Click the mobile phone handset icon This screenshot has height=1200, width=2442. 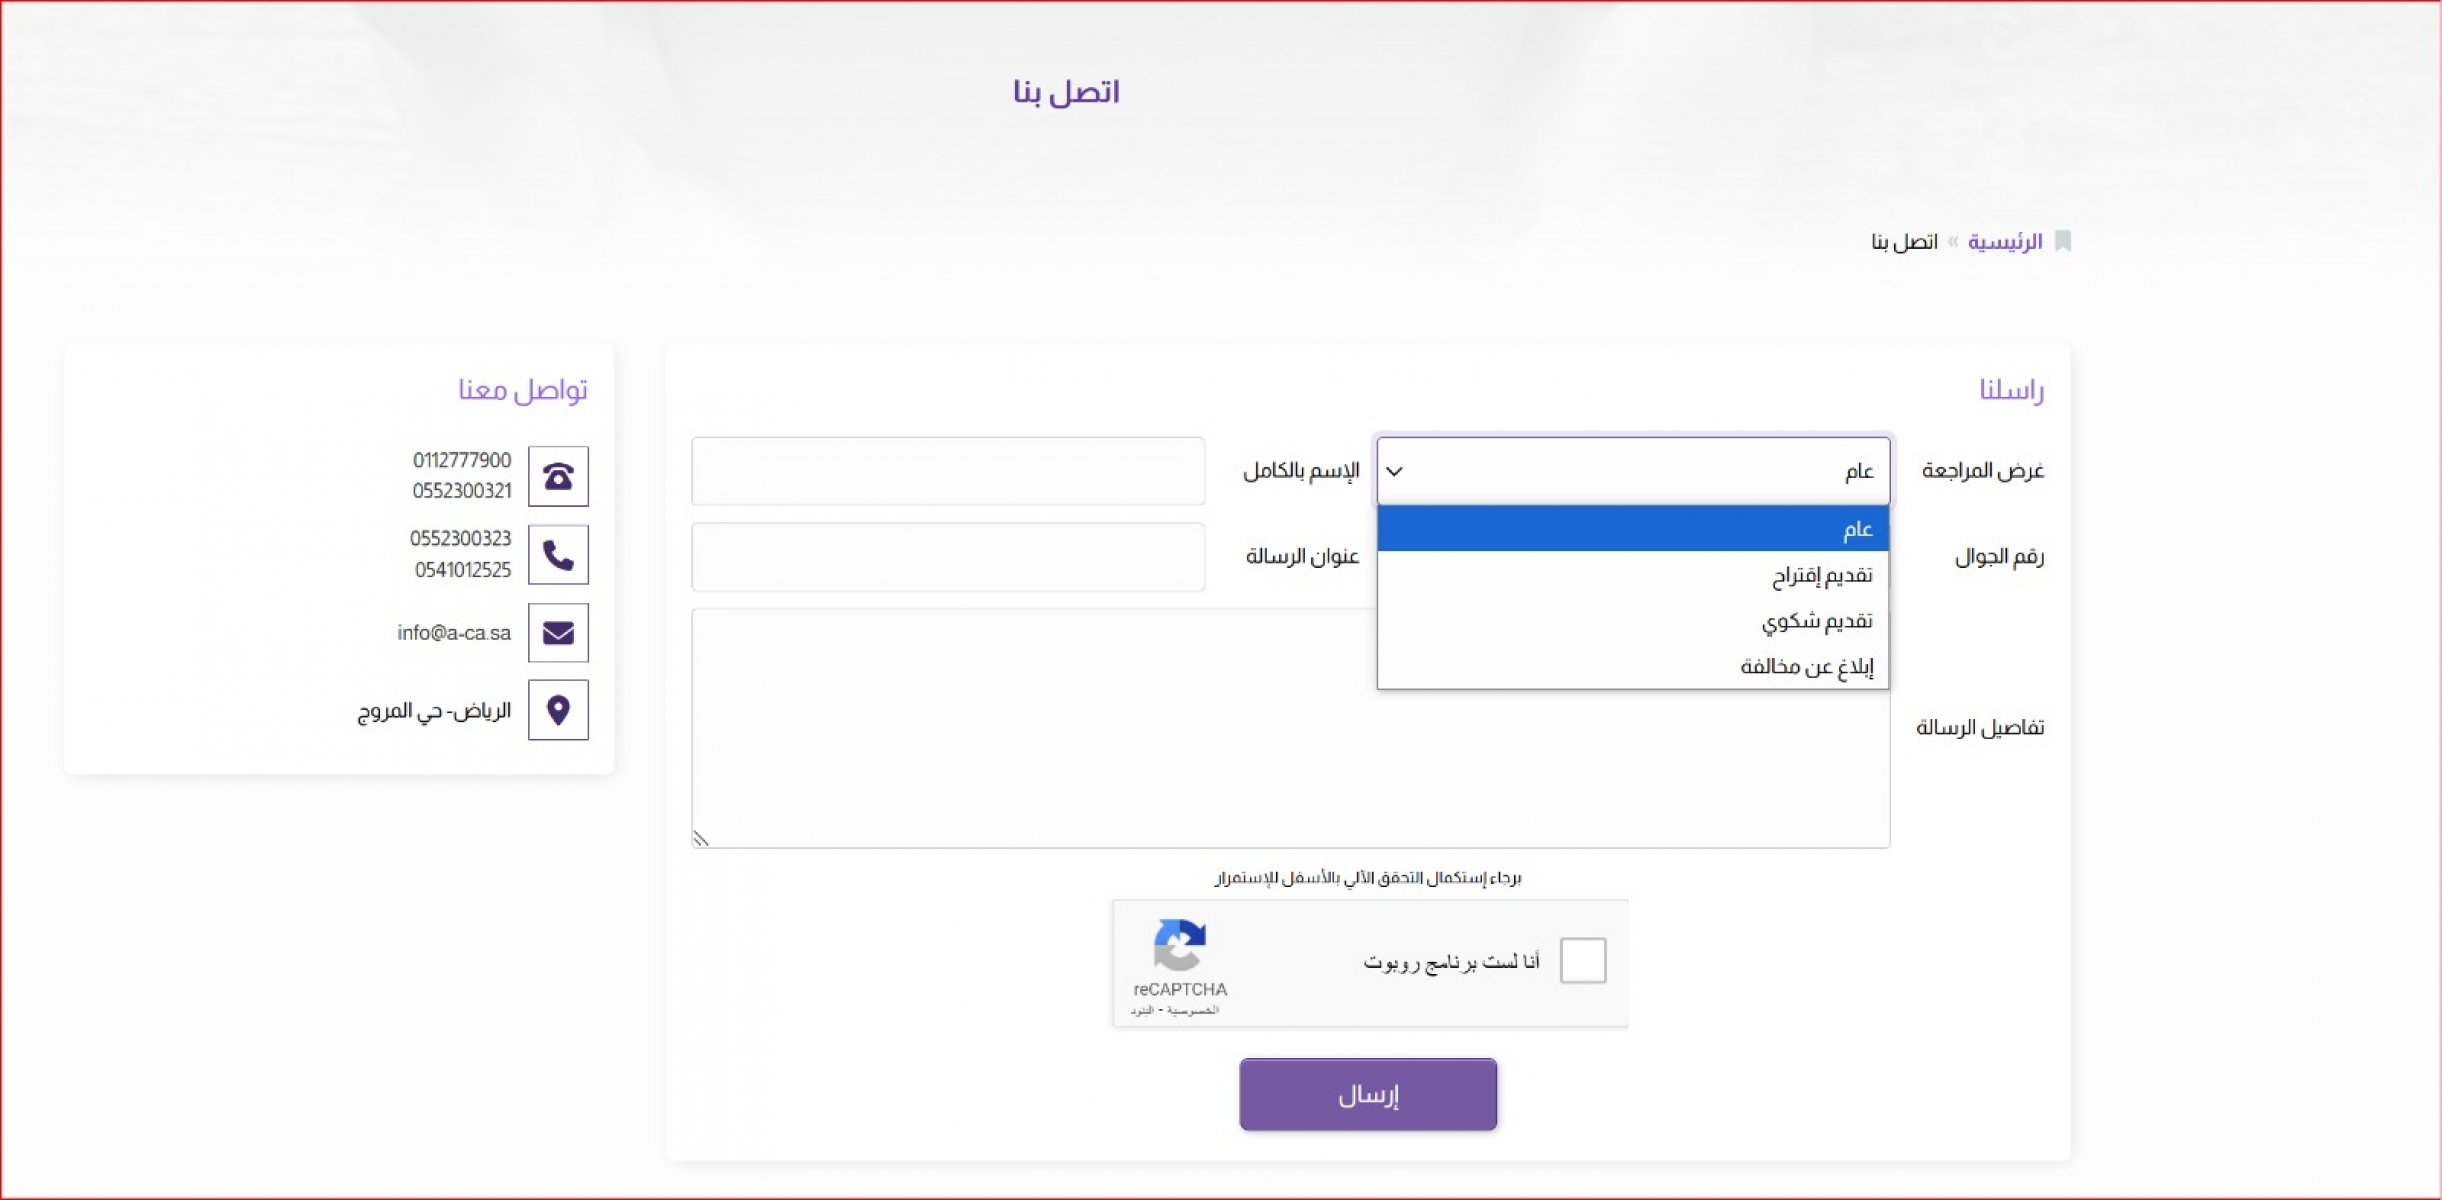click(558, 555)
